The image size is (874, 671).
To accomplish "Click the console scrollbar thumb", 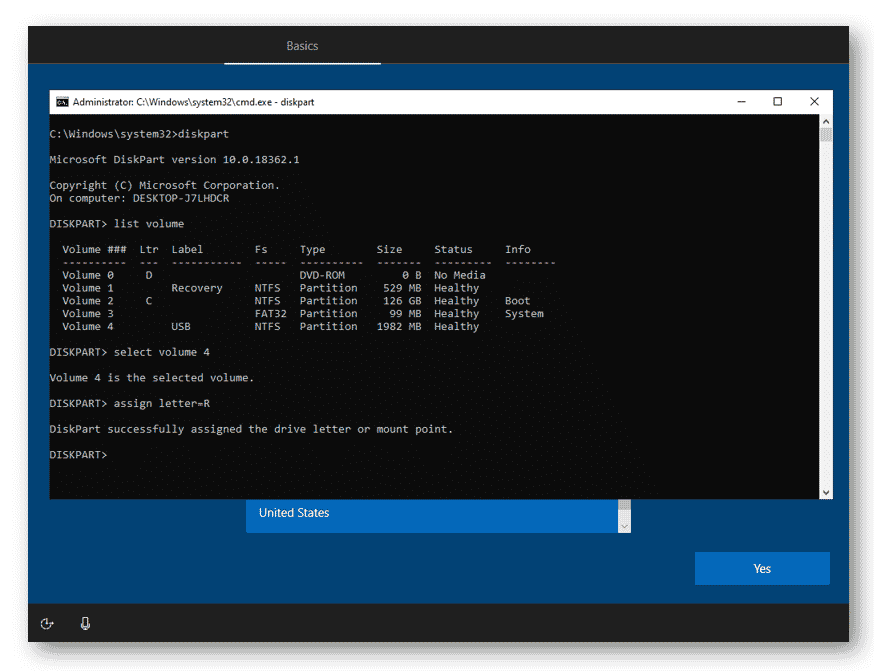I will (x=826, y=134).
